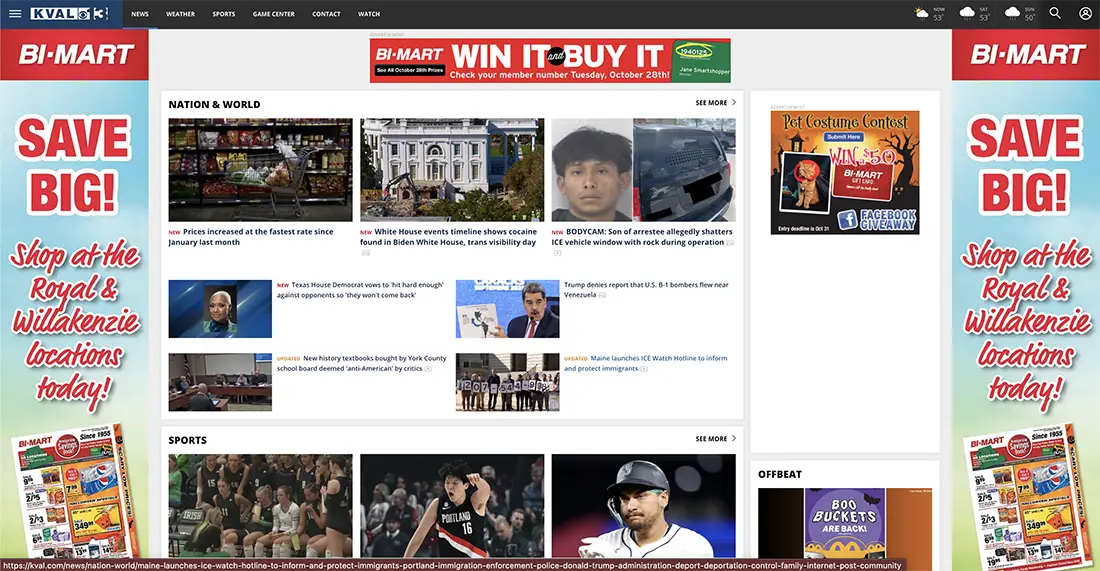Click the mugshot and ICE vehicle thumbnail
The width and height of the screenshot is (1100, 571).
pyautogui.click(x=643, y=170)
